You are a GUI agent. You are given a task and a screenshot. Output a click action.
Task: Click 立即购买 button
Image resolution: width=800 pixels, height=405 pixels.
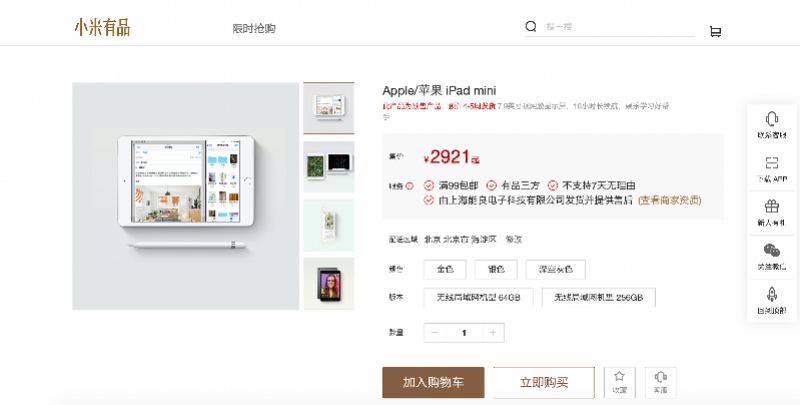click(544, 383)
